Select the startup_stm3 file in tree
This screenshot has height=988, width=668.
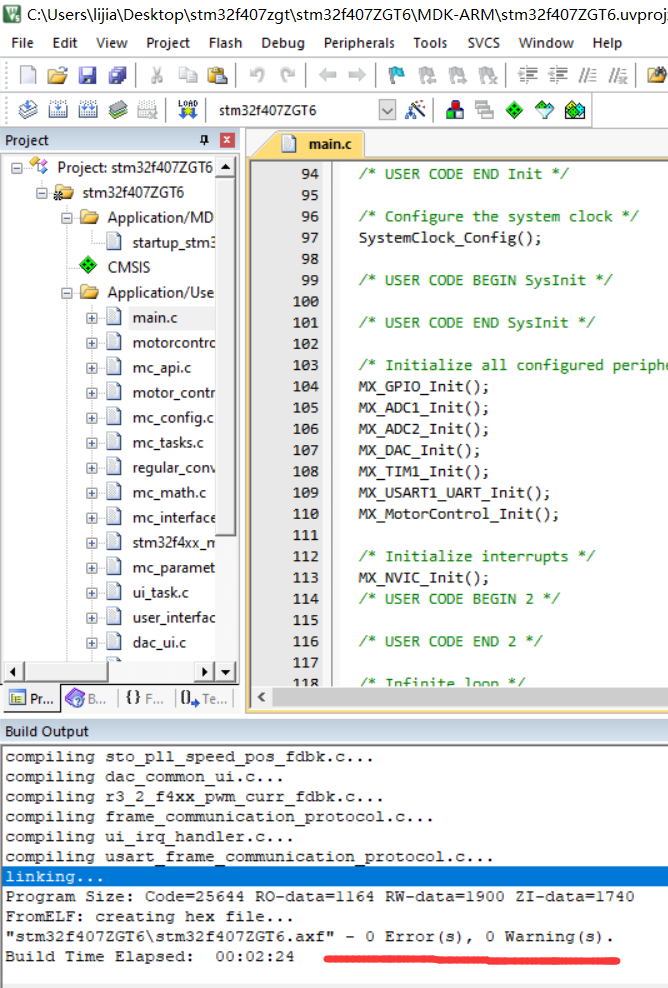[173, 243]
